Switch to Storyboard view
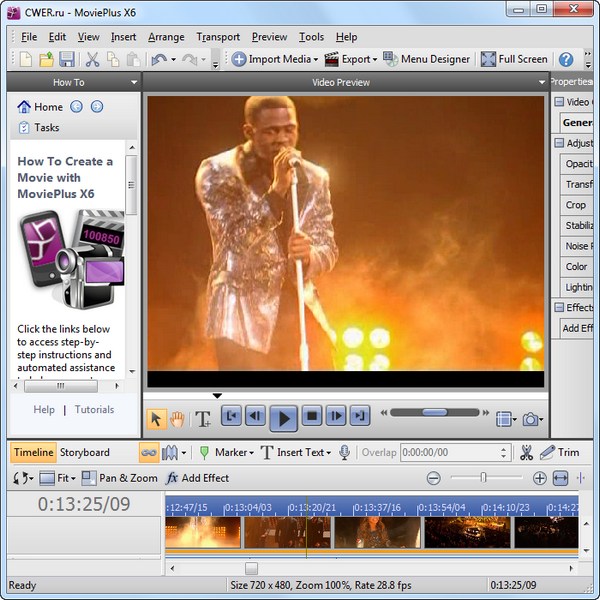This screenshot has width=600, height=600. [x=85, y=453]
